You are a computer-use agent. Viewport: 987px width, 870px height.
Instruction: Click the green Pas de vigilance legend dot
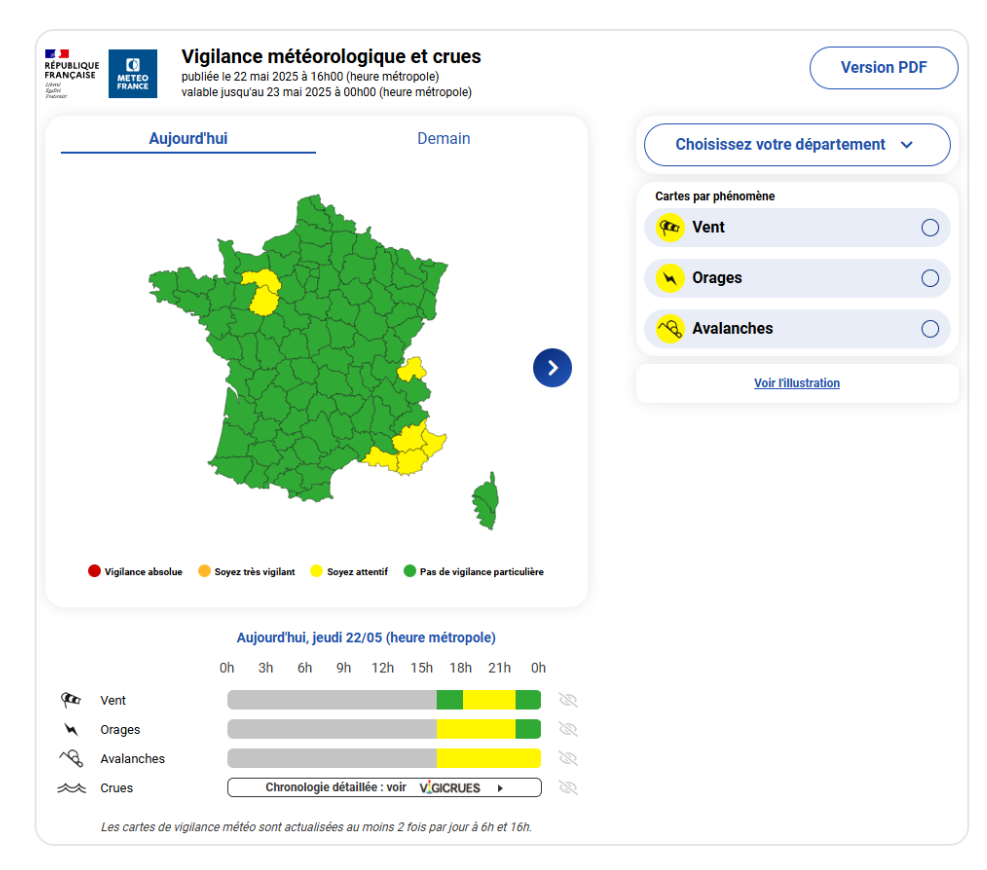(x=410, y=571)
